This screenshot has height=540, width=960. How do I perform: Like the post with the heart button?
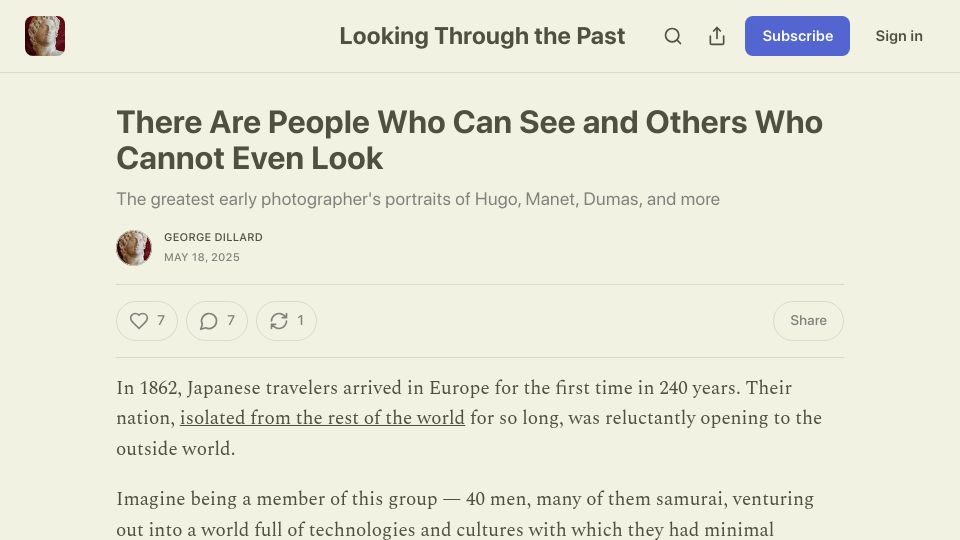click(147, 321)
